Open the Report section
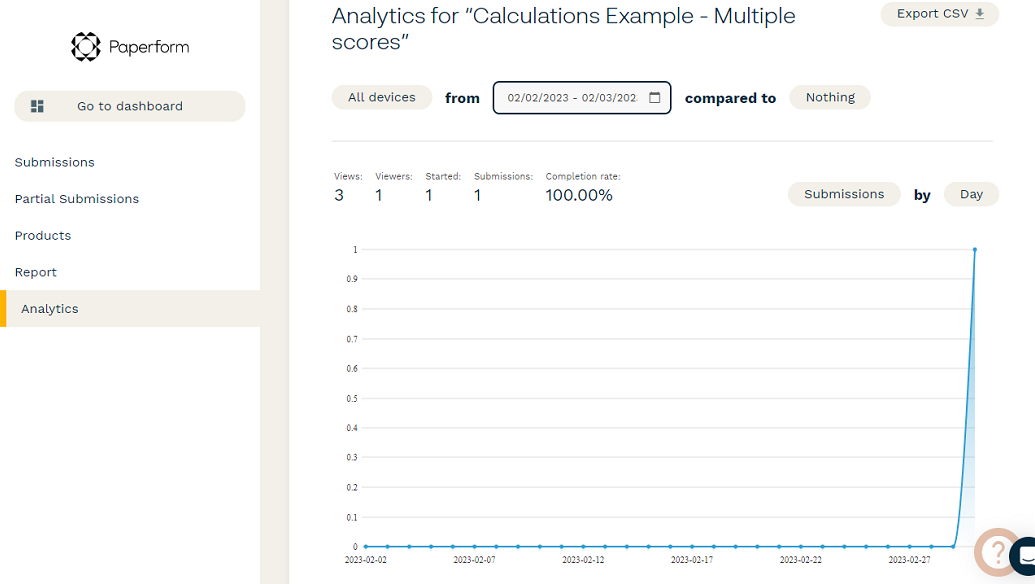1035x584 pixels. (36, 272)
